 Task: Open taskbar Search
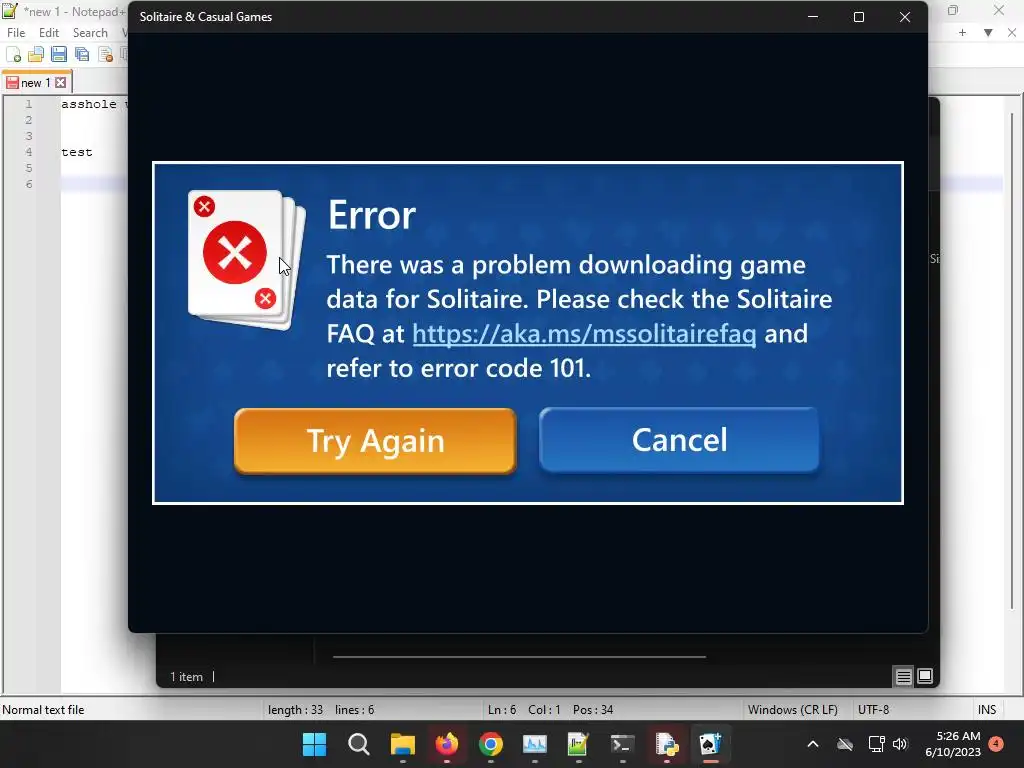(x=359, y=744)
